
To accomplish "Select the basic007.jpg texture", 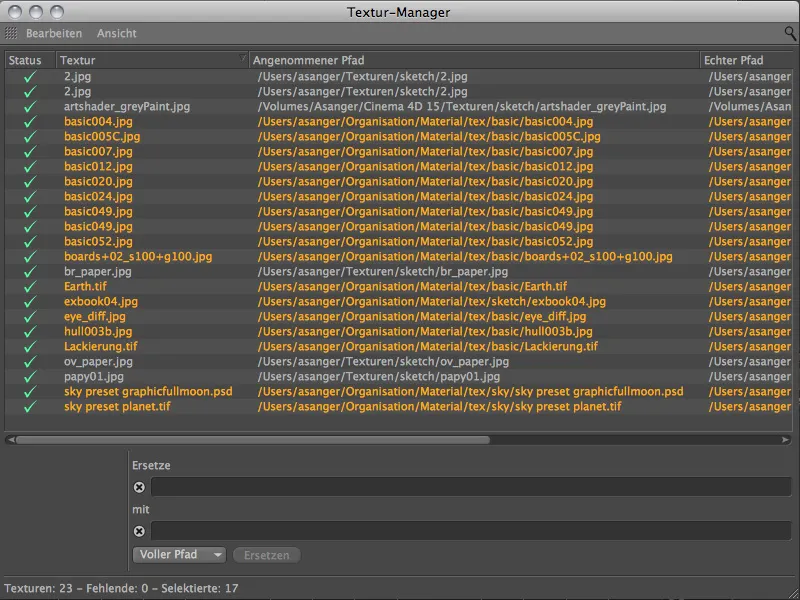I will point(98,152).
